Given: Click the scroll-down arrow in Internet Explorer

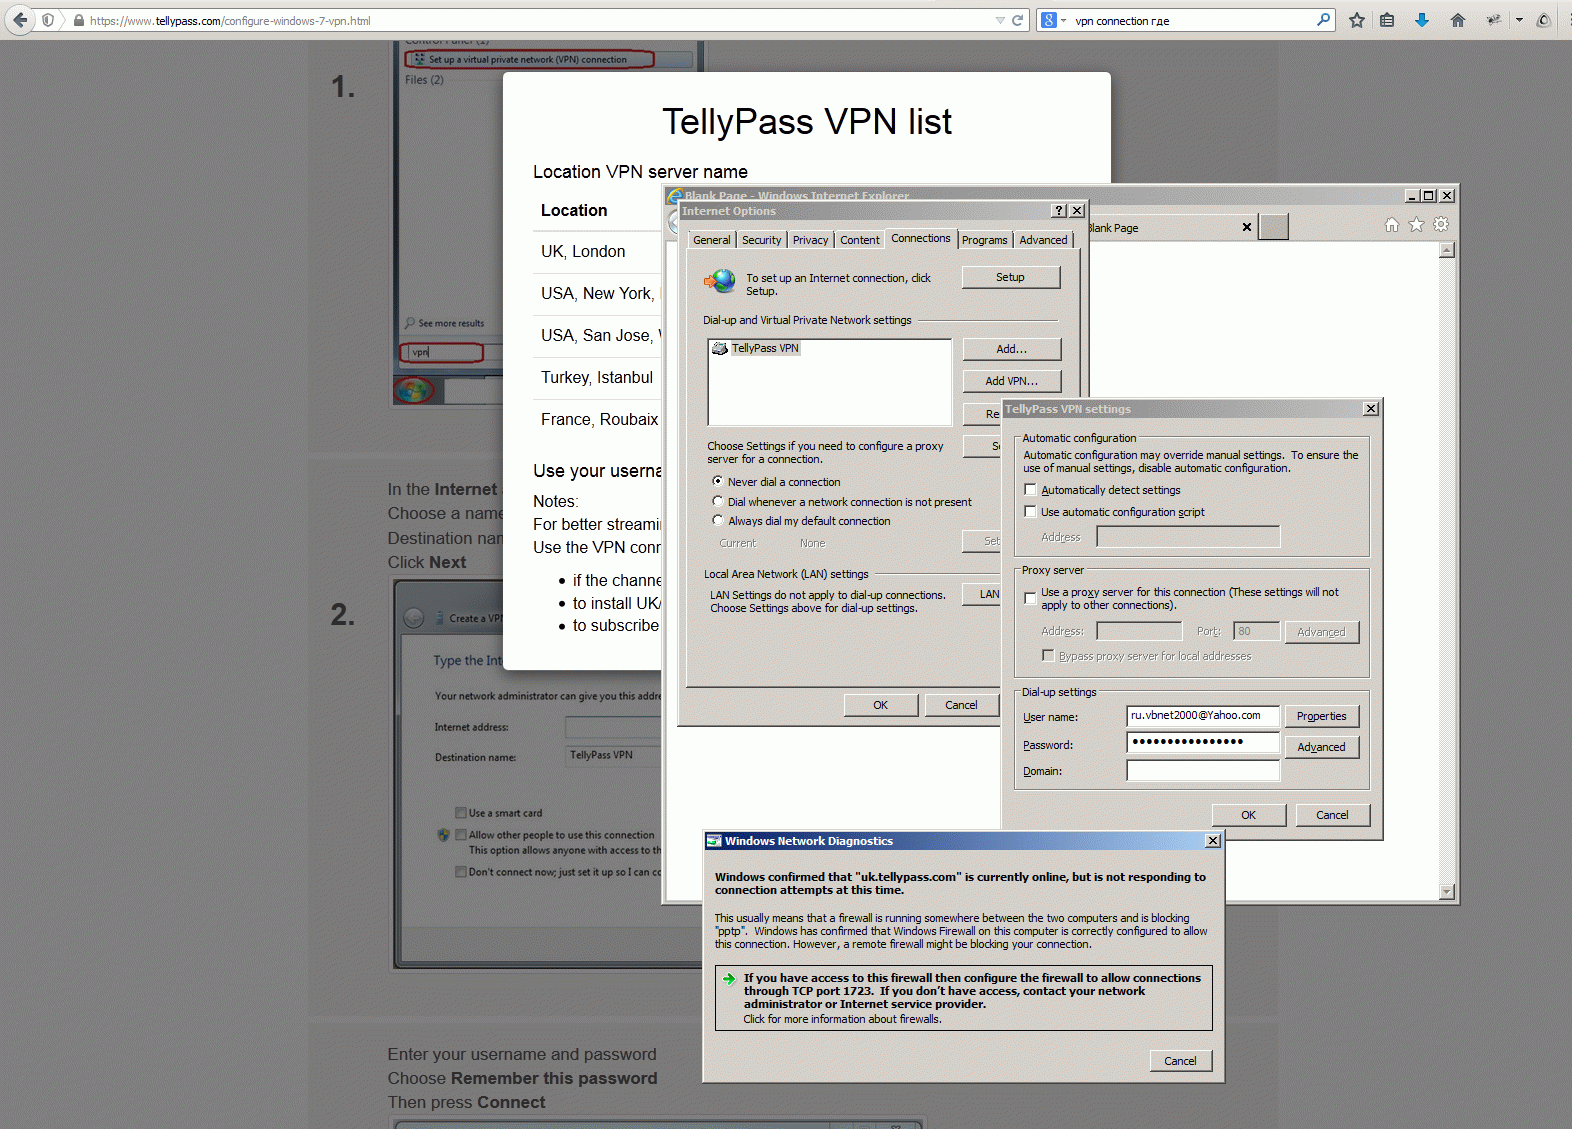Looking at the screenshot, I should [1447, 891].
